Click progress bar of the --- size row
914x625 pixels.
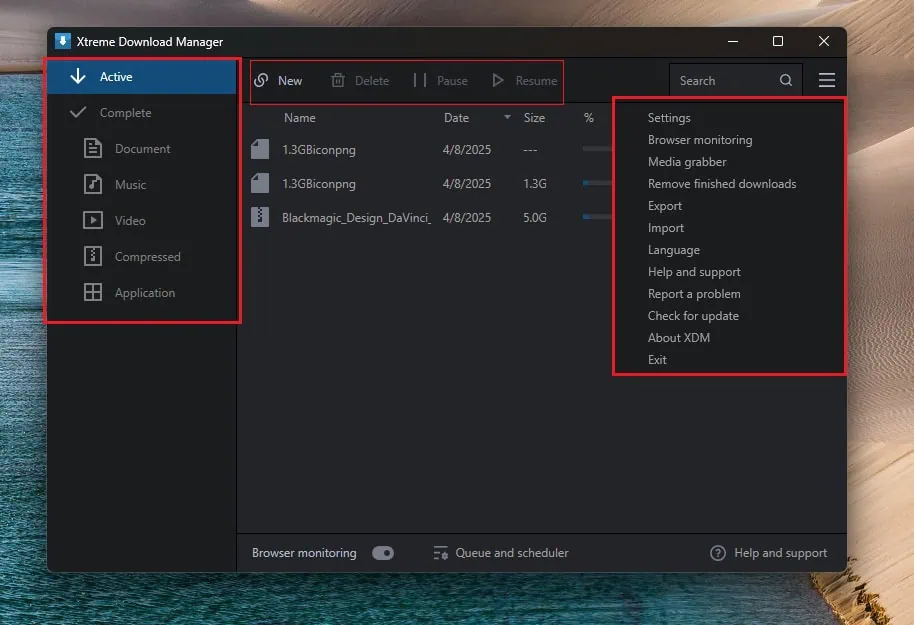click(597, 149)
